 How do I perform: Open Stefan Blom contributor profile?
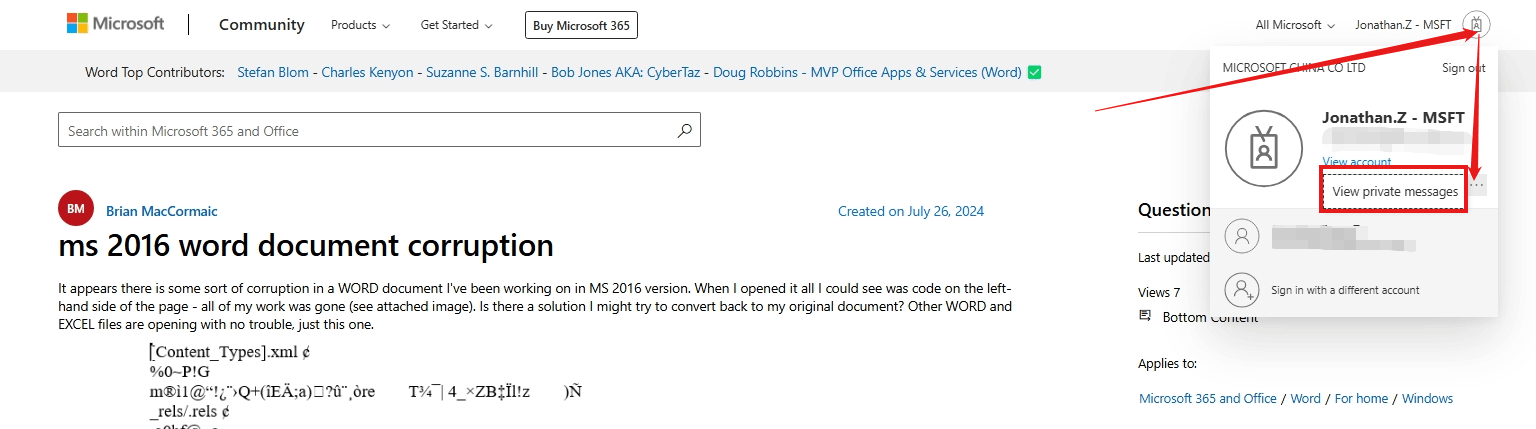point(273,72)
